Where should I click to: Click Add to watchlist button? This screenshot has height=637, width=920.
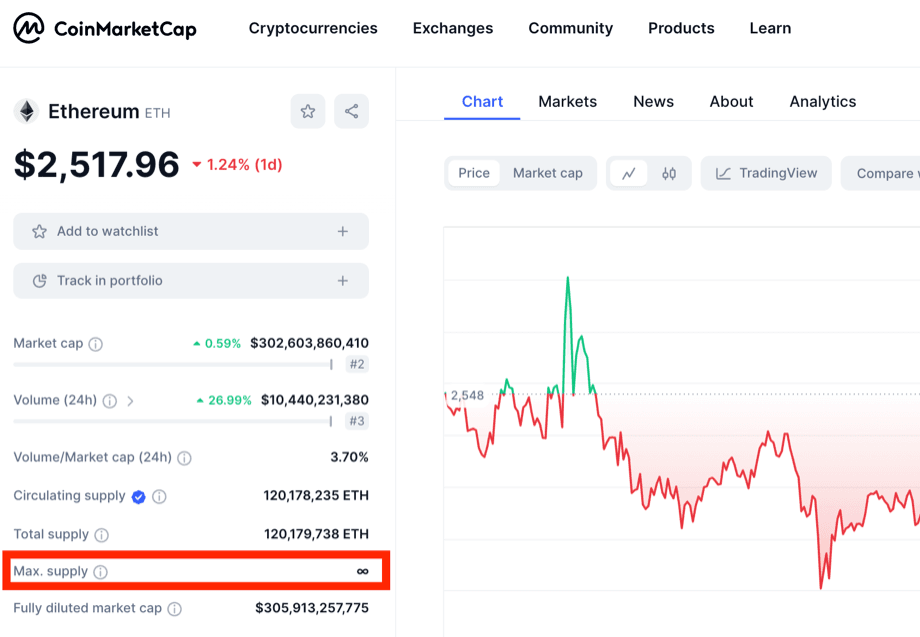tap(191, 231)
